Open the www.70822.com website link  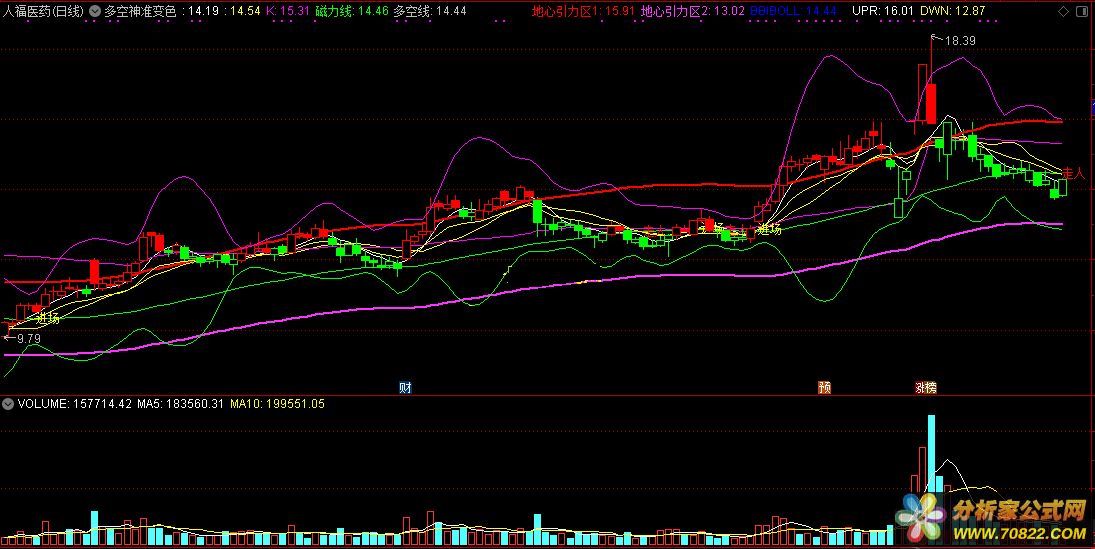tap(1019, 533)
